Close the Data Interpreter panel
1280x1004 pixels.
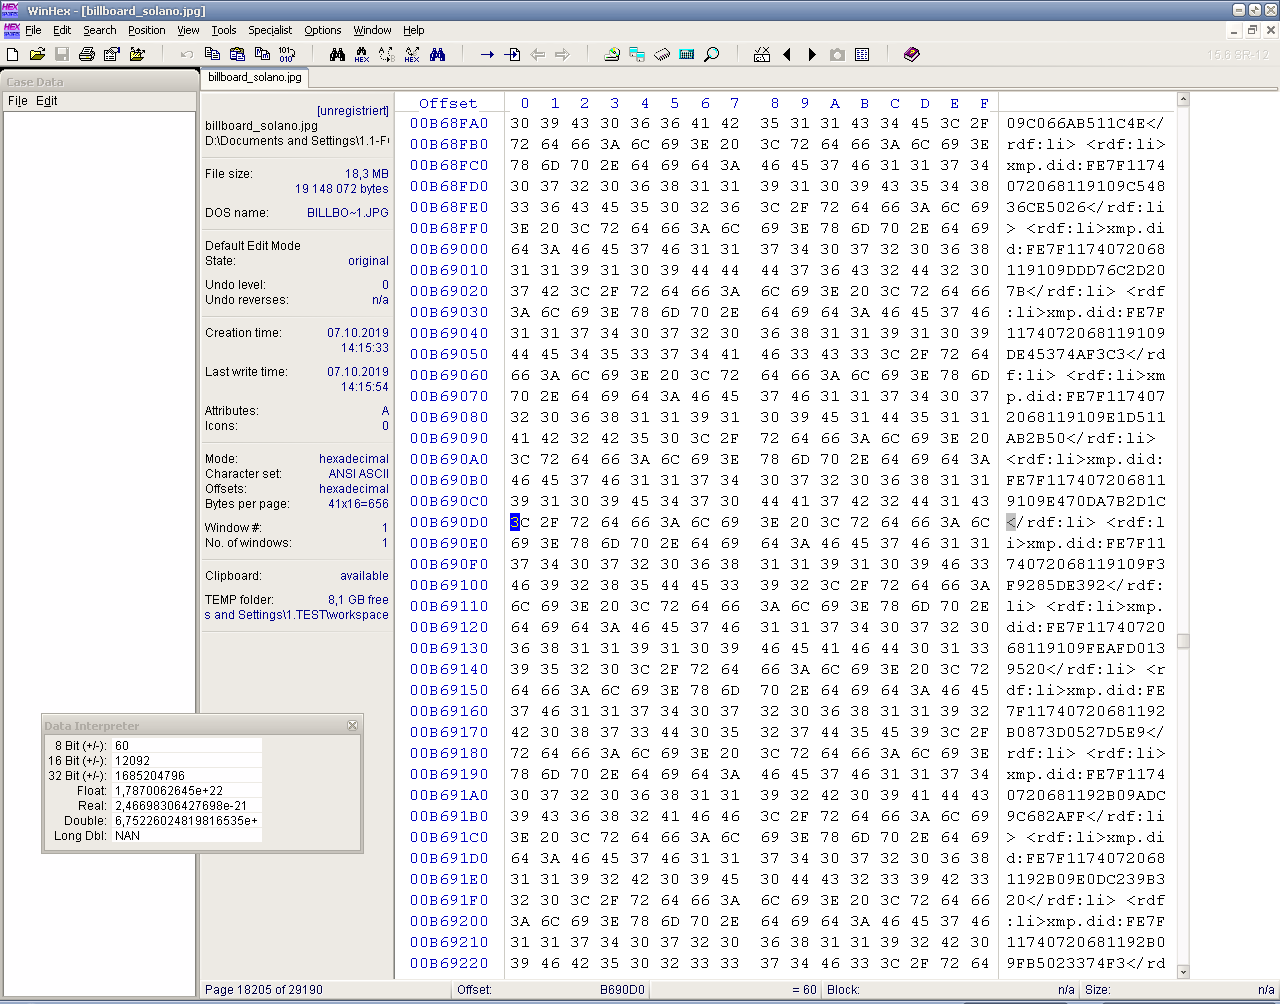point(352,725)
